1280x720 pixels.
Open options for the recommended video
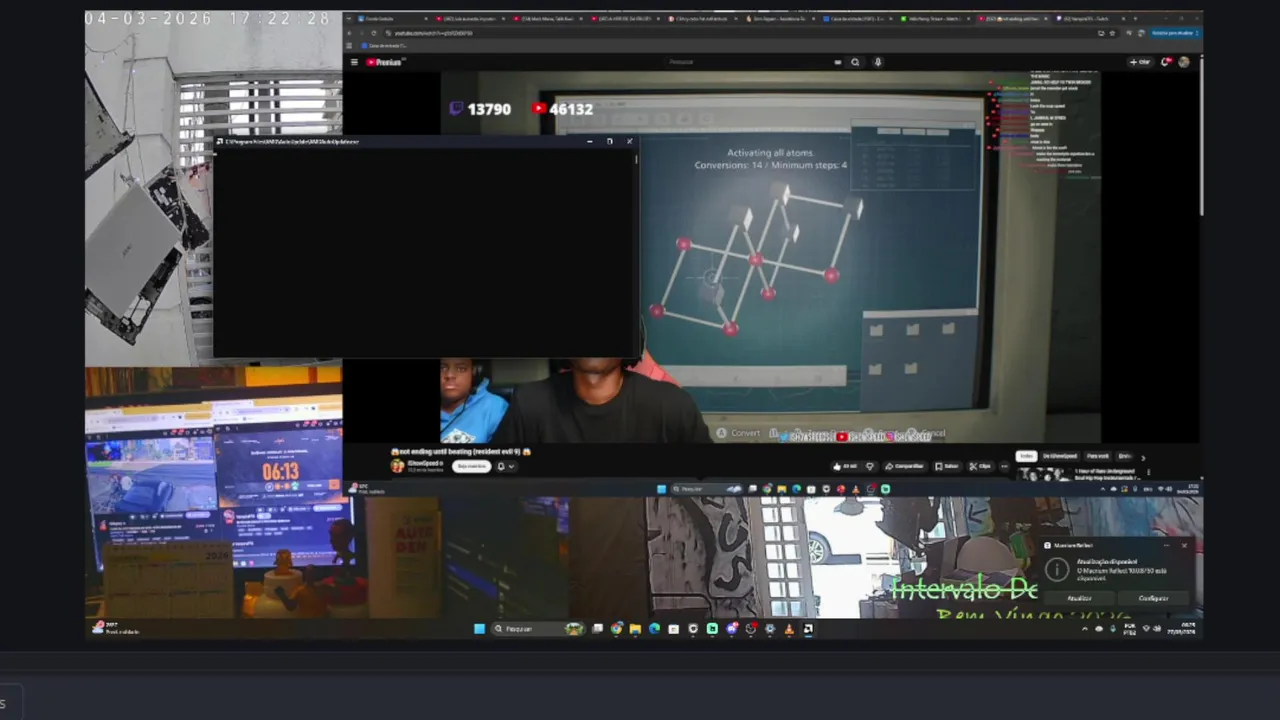click(1149, 472)
